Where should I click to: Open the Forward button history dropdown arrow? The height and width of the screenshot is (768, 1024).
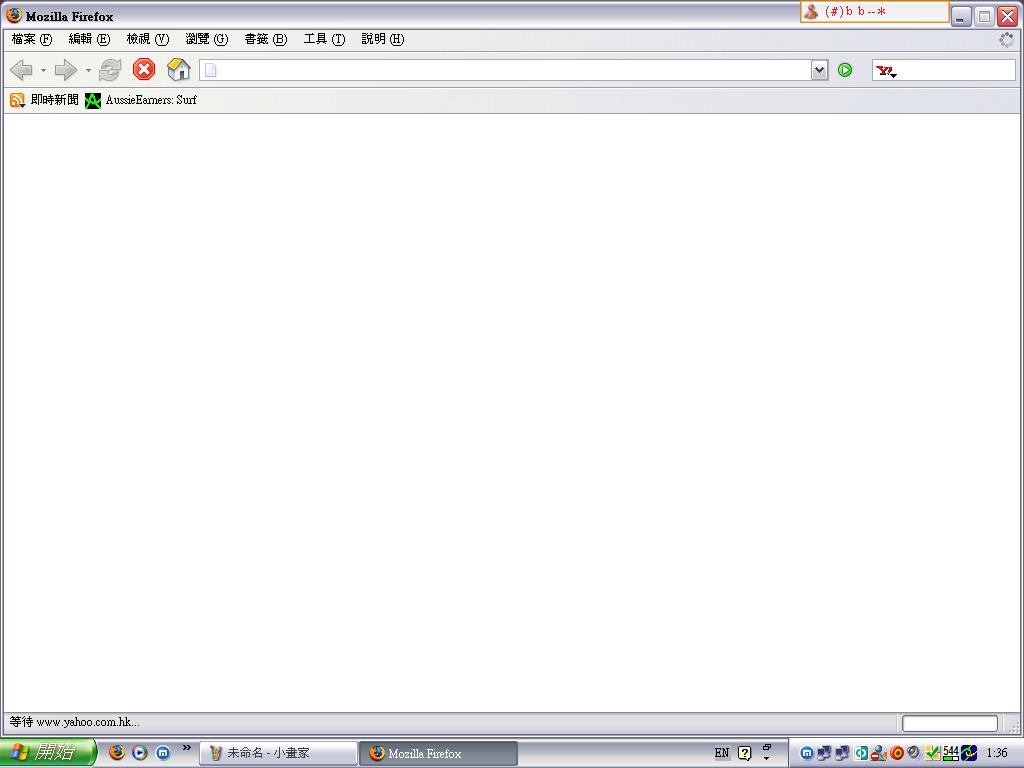[88, 70]
